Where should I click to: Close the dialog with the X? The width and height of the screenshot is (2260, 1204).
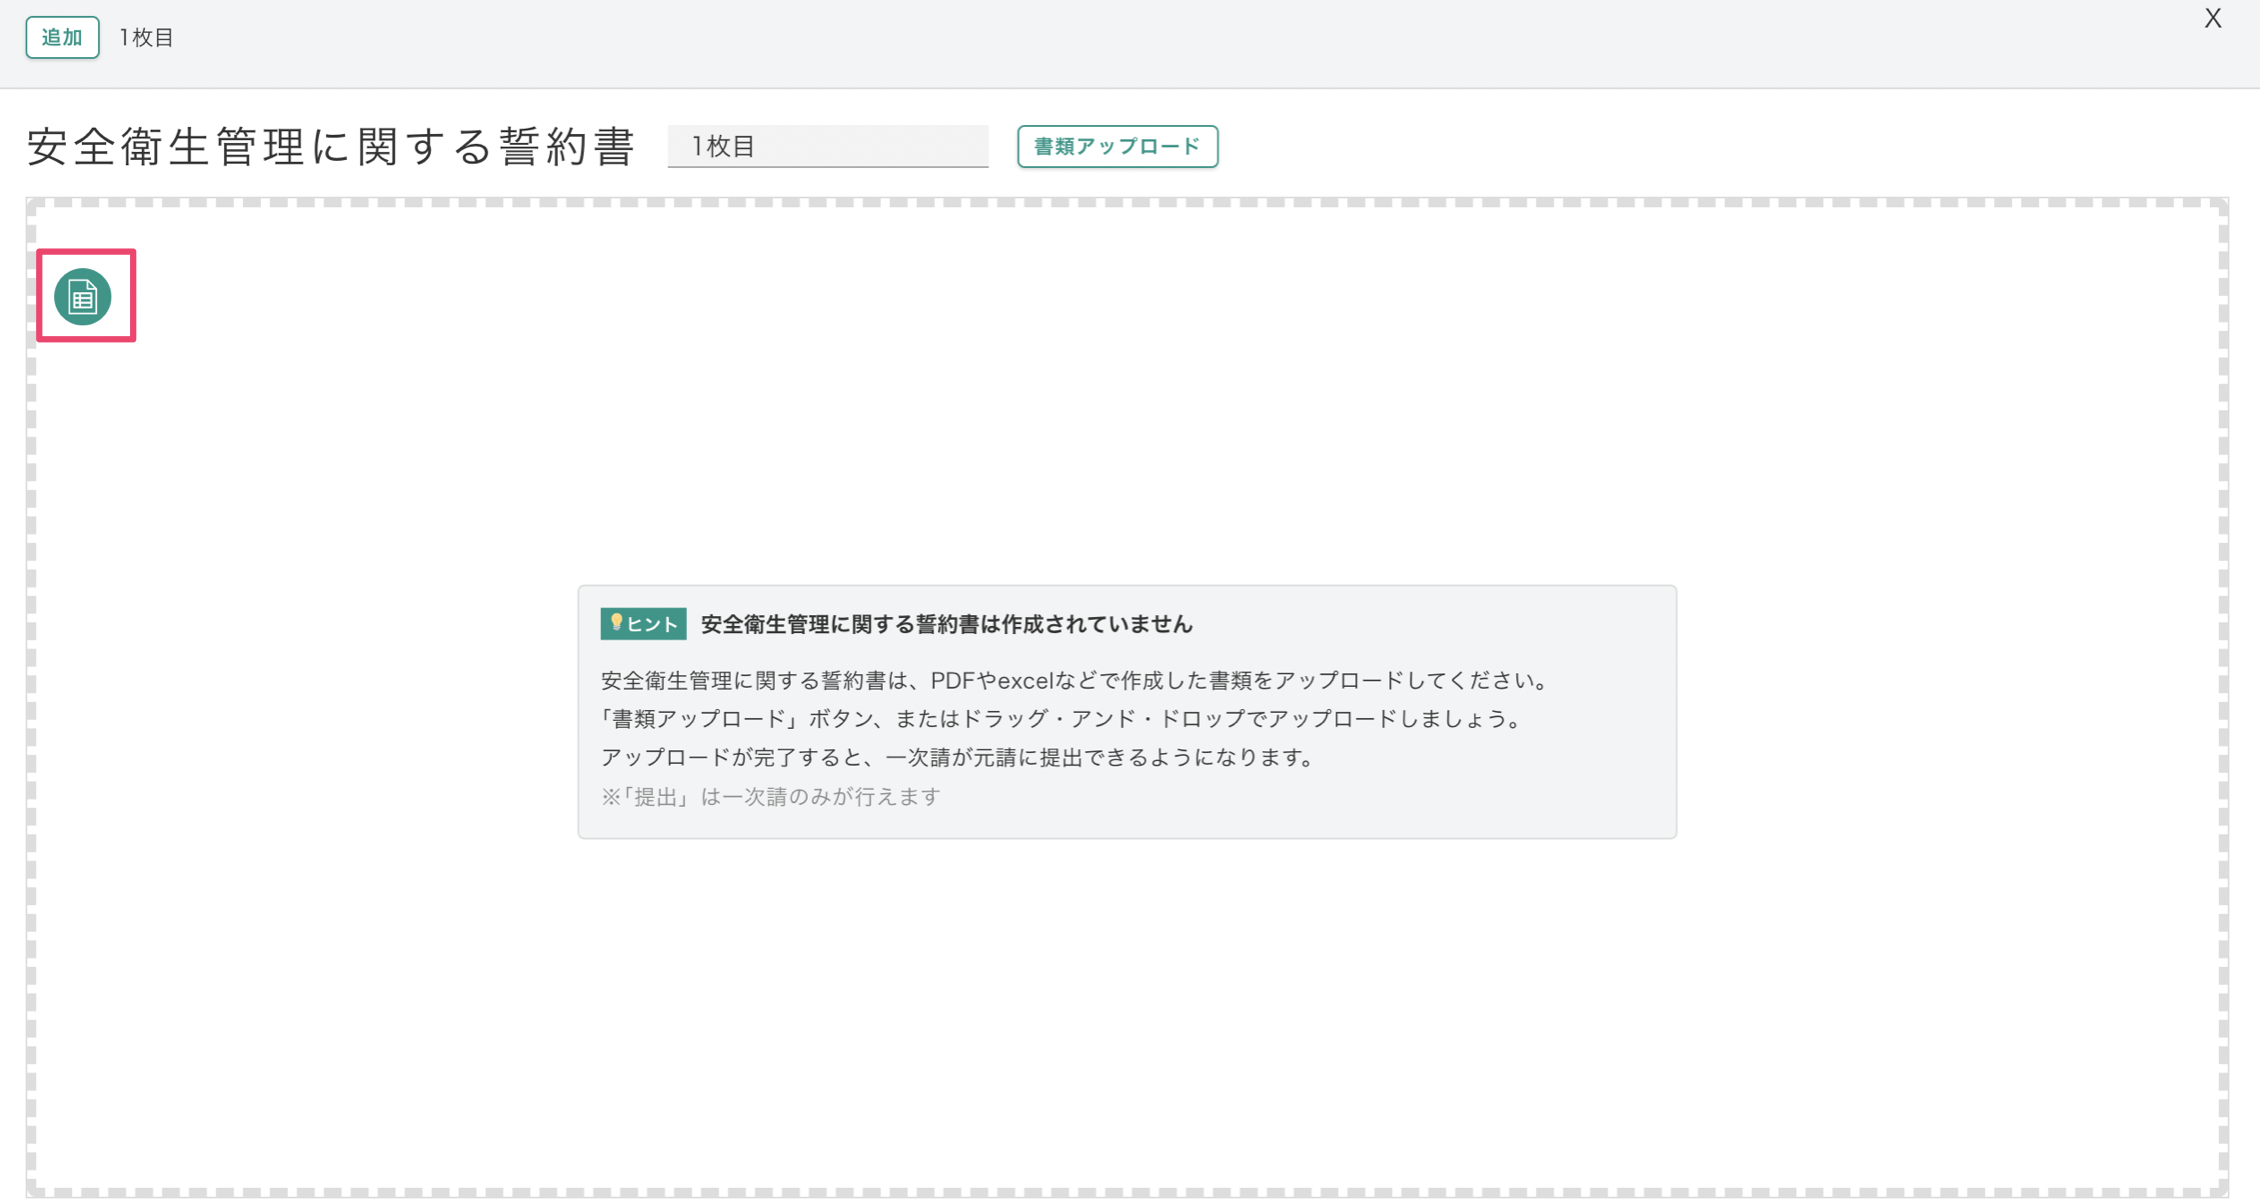[x=2212, y=19]
